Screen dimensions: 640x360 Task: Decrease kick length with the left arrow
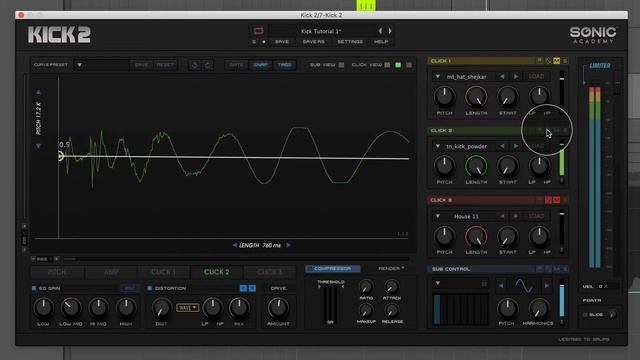click(235, 245)
